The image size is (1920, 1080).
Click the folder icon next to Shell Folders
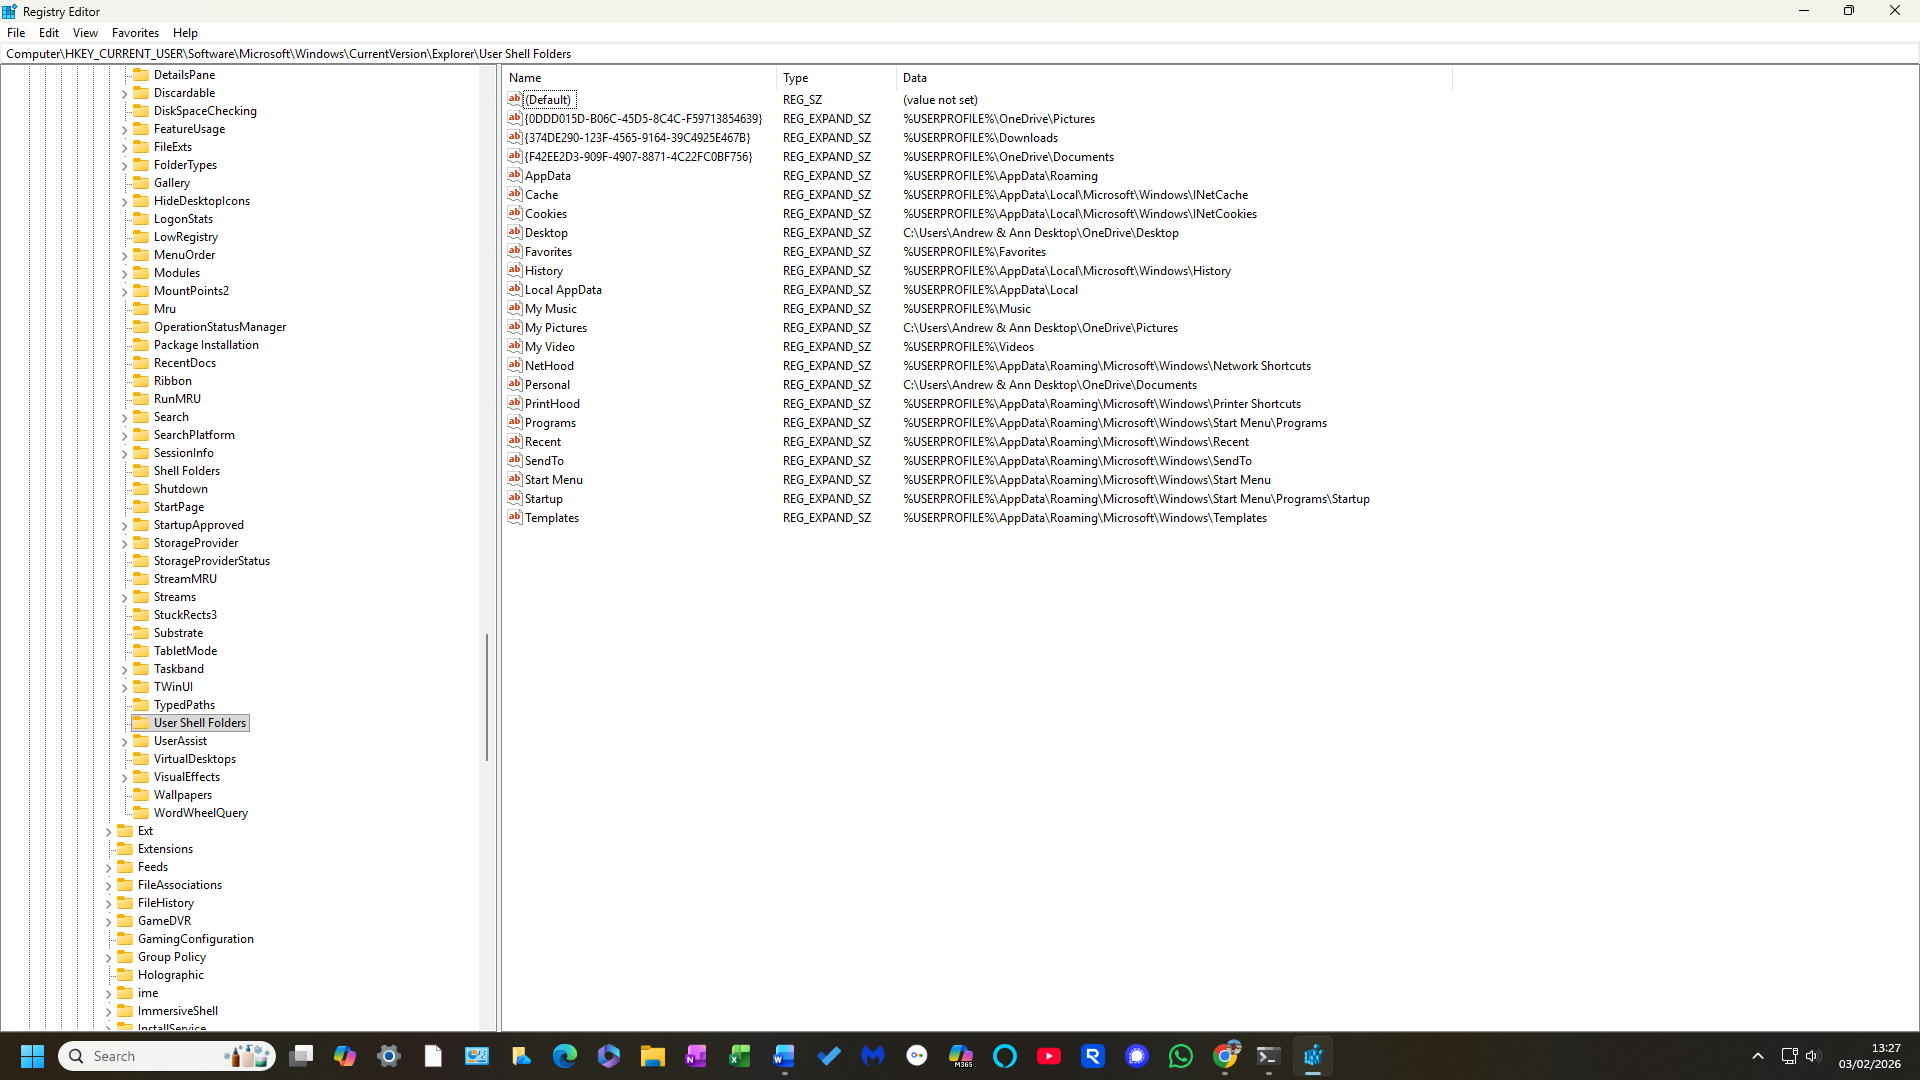(x=141, y=471)
